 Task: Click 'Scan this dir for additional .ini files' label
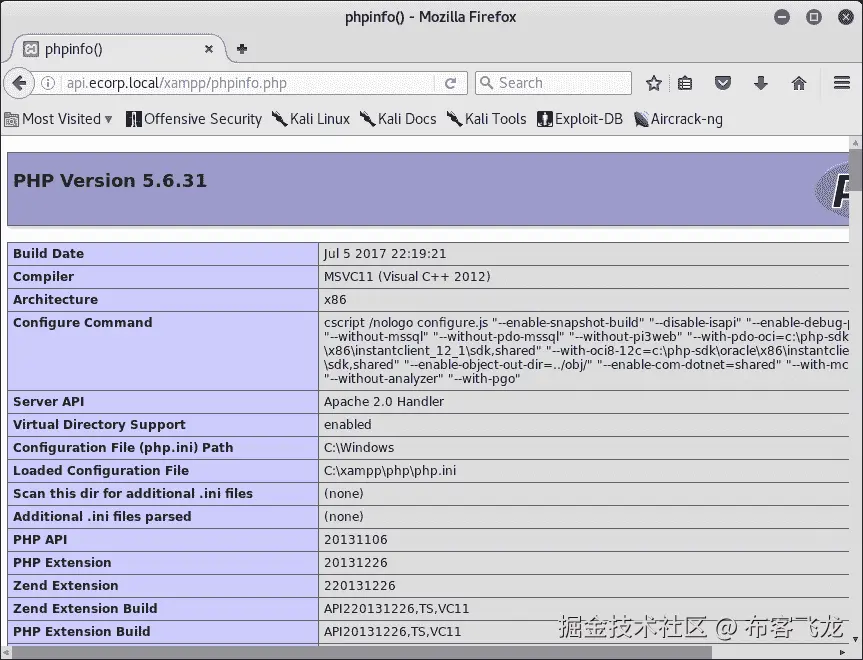coord(133,494)
